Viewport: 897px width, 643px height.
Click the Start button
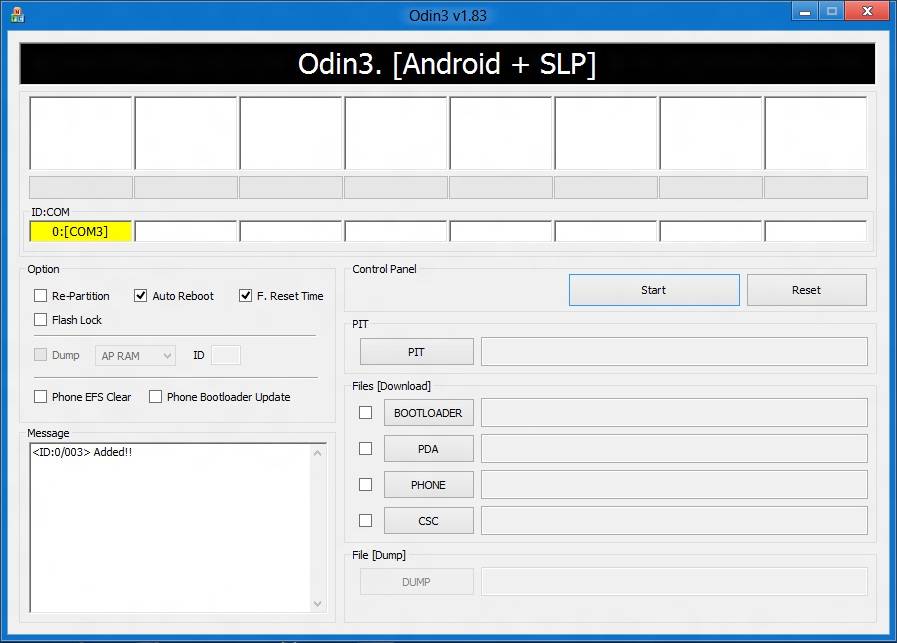coord(654,290)
